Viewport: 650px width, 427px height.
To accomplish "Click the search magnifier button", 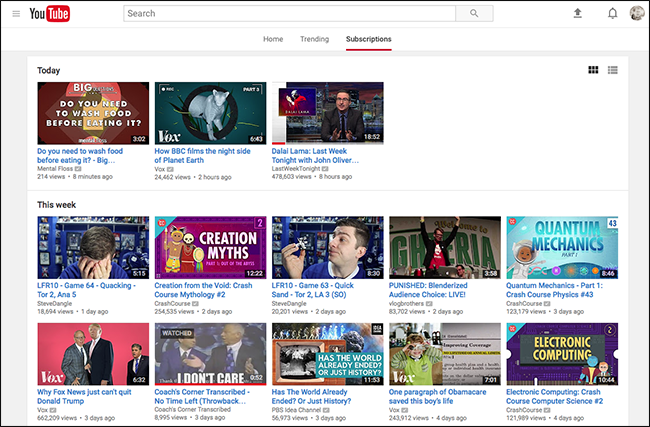I will pos(474,13).
